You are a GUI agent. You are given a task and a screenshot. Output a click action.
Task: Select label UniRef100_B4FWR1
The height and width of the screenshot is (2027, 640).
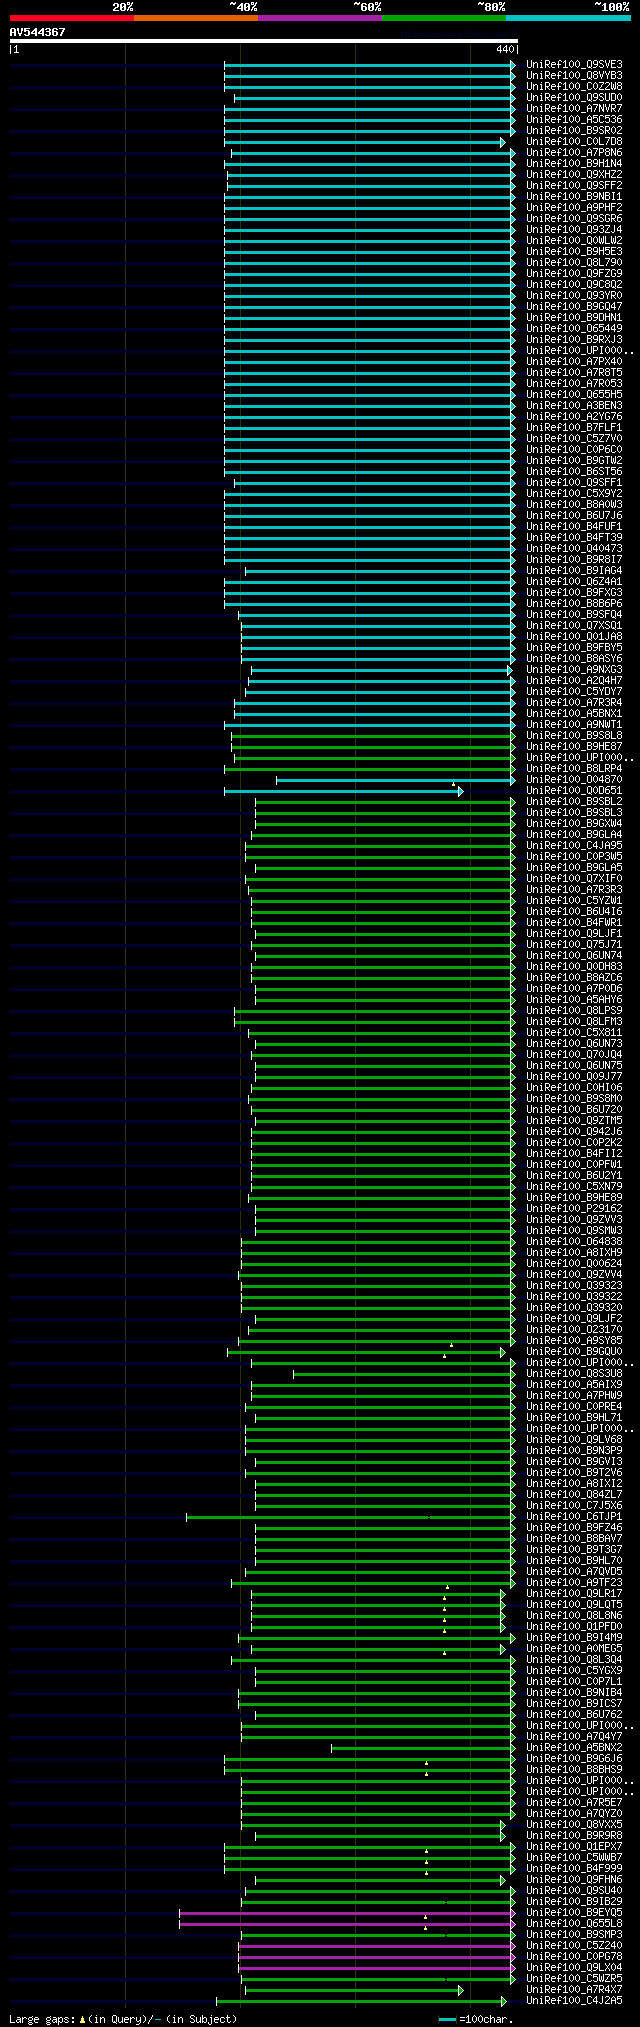point(574,922)
